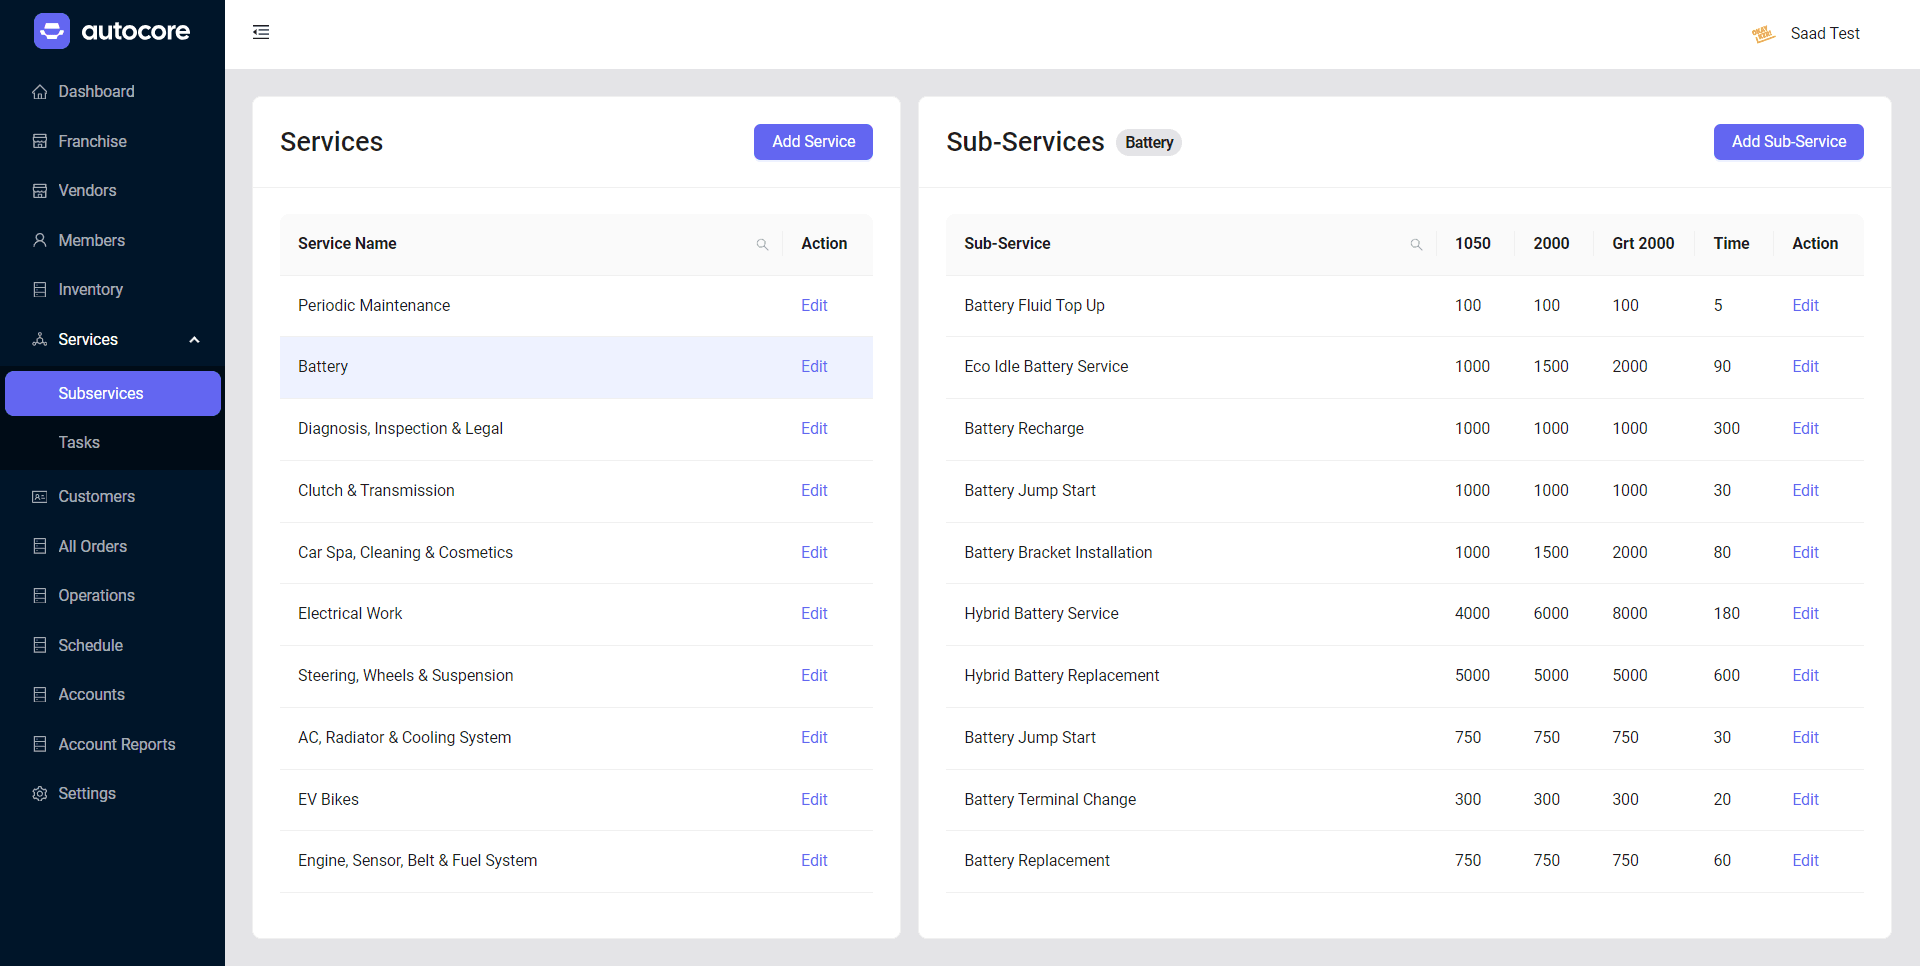Click the Sub-Service column search icon
The width and height of the screenshot is (1920, 966).
click(1416, 244)
